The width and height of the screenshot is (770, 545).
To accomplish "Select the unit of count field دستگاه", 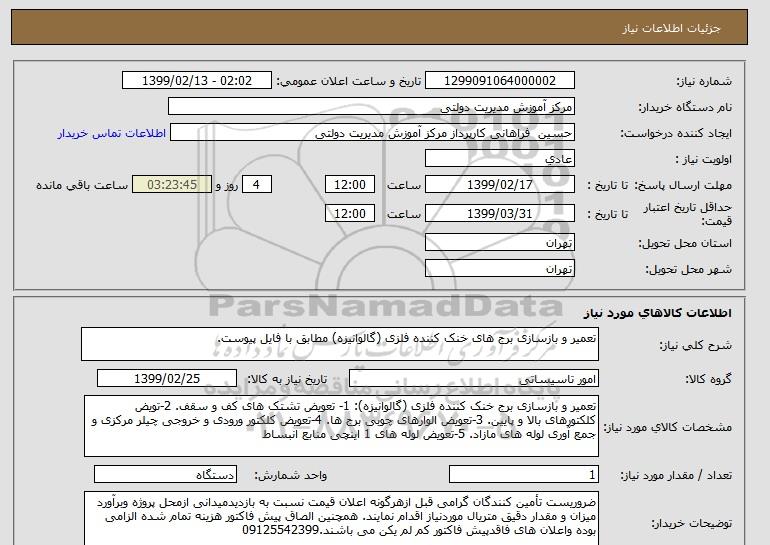I will [x=165, y=474].
